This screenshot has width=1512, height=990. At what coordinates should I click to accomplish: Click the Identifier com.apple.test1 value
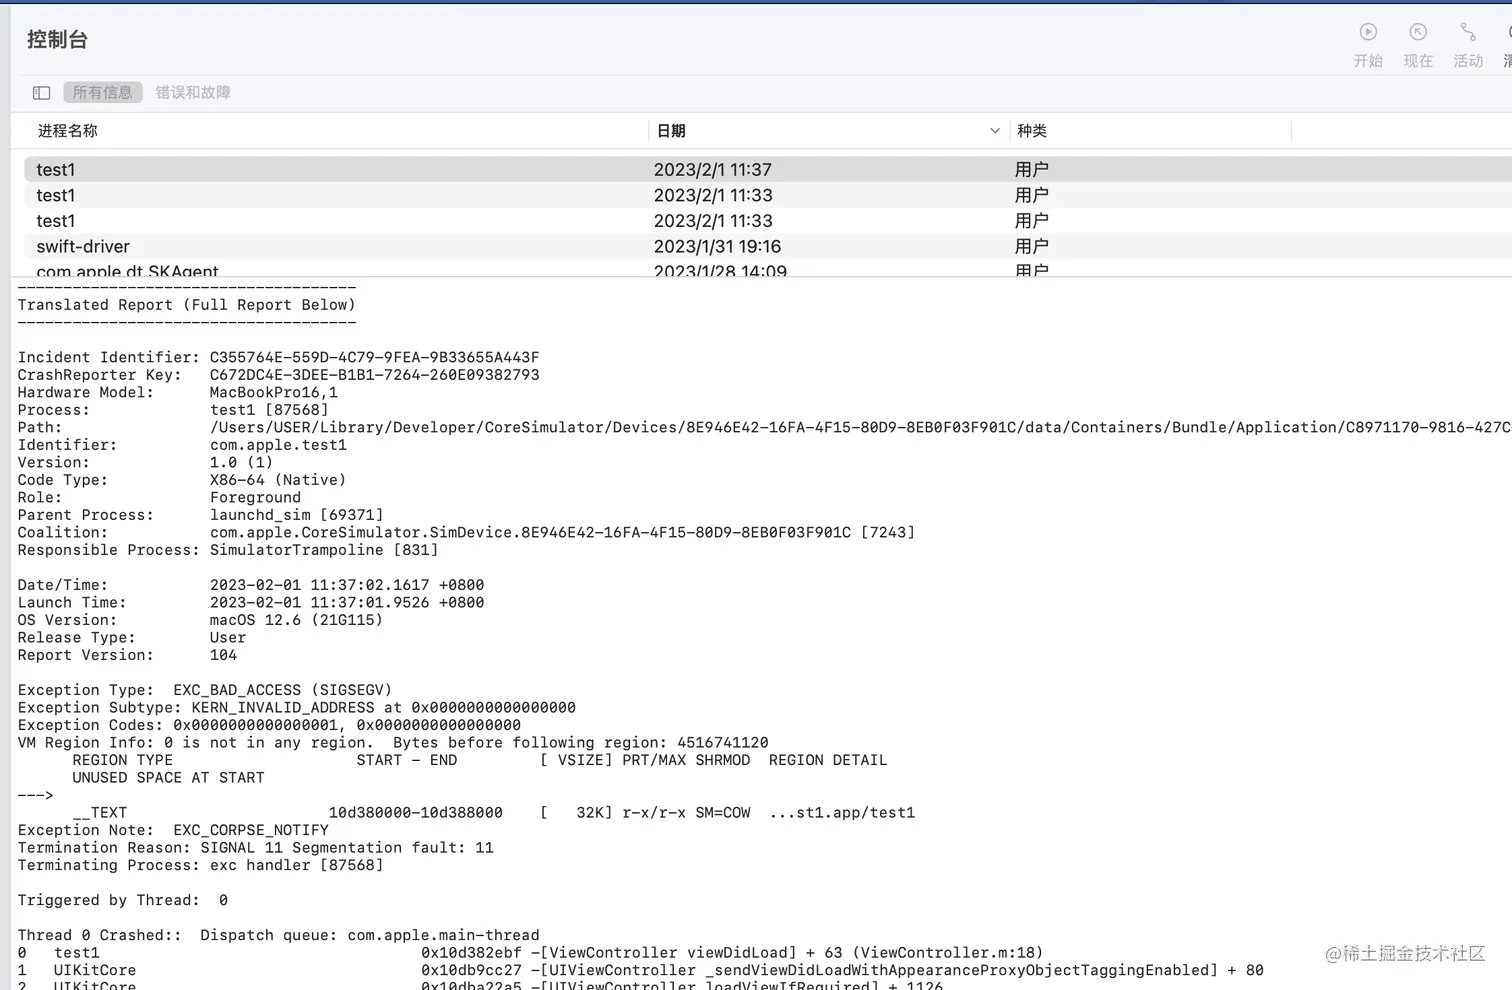tap(278, 445)
